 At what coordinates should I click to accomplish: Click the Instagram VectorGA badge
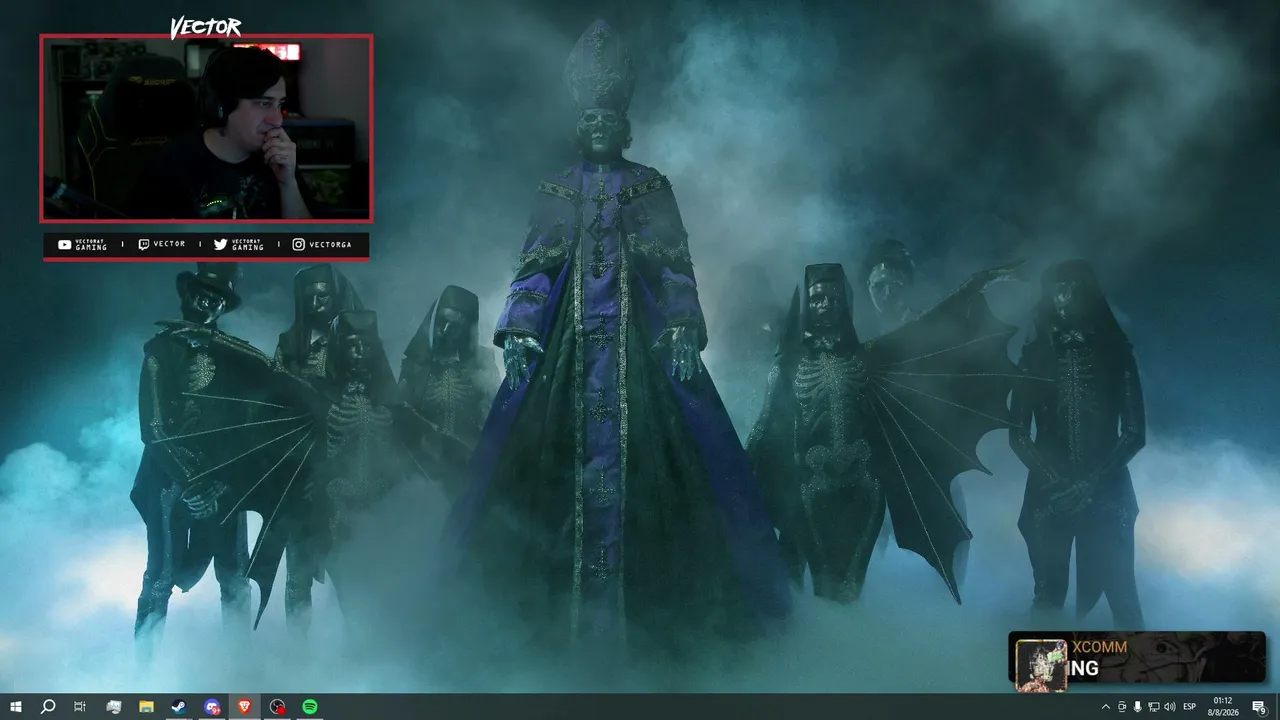tap(322, 244)
